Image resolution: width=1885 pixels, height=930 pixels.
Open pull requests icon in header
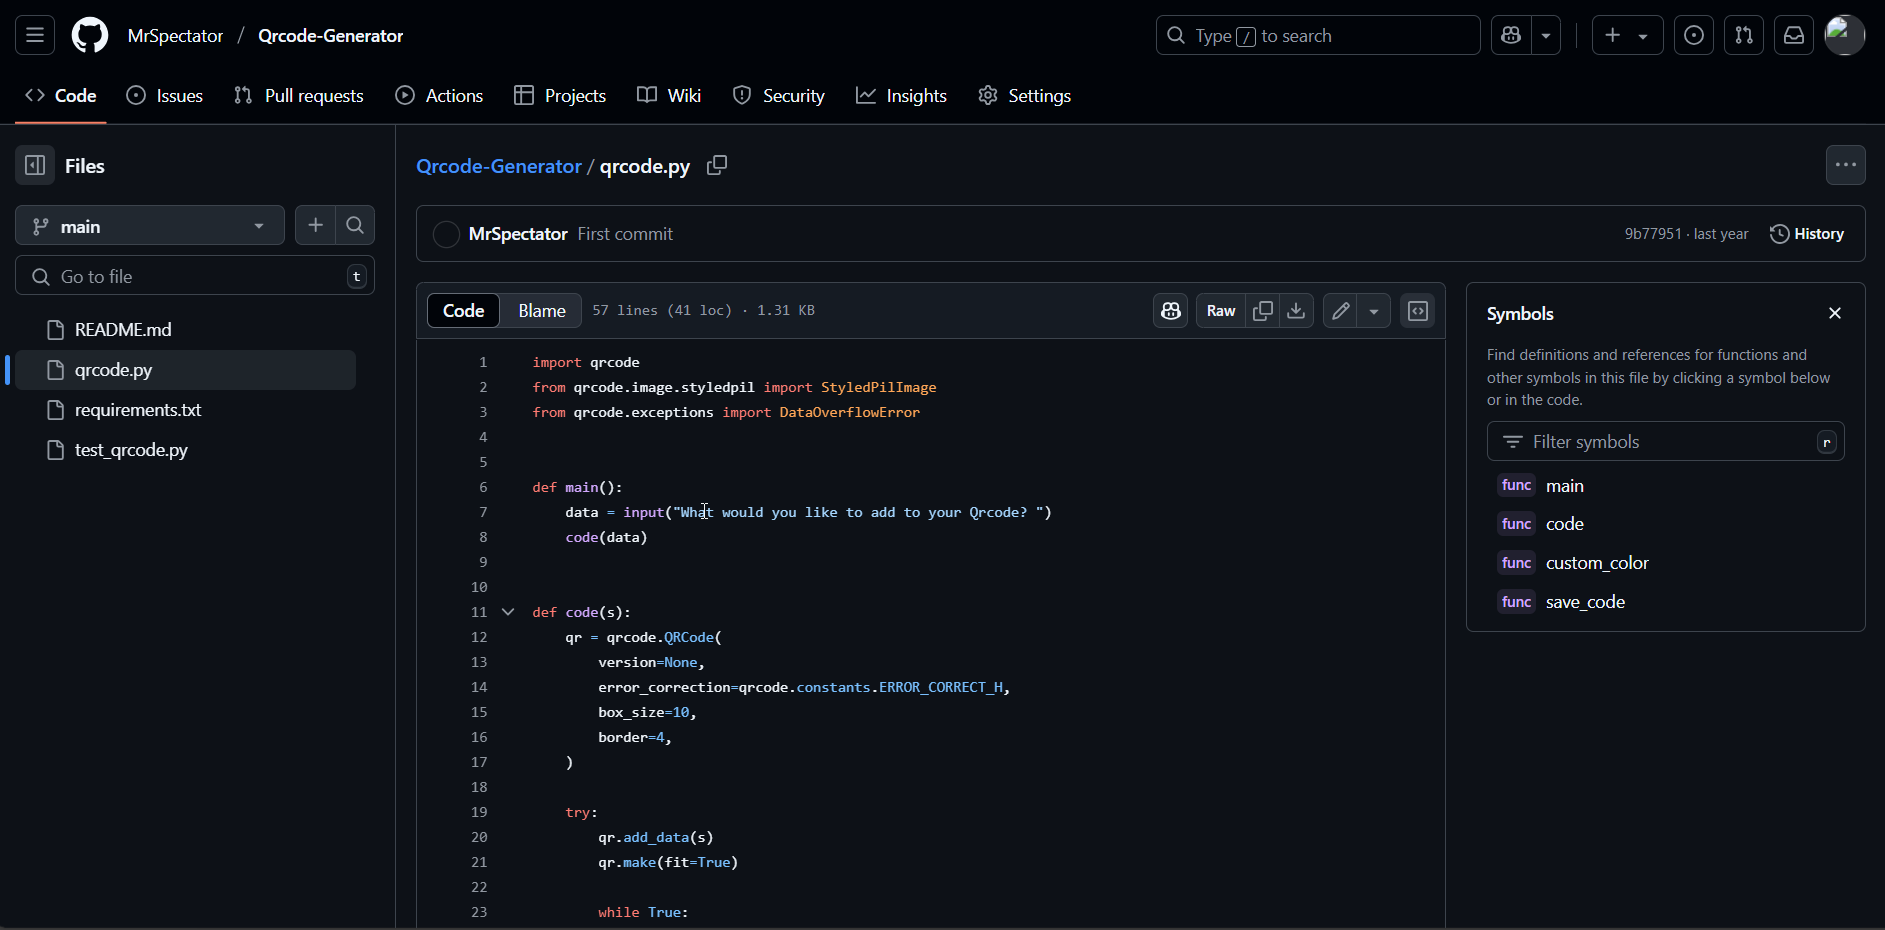pyautogui.click(x=1744, y=36)
